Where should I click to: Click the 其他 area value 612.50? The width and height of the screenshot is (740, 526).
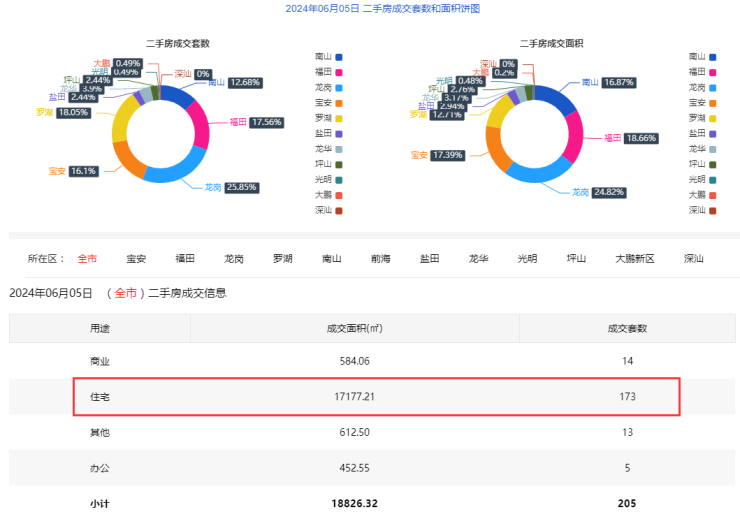point(354,433)
